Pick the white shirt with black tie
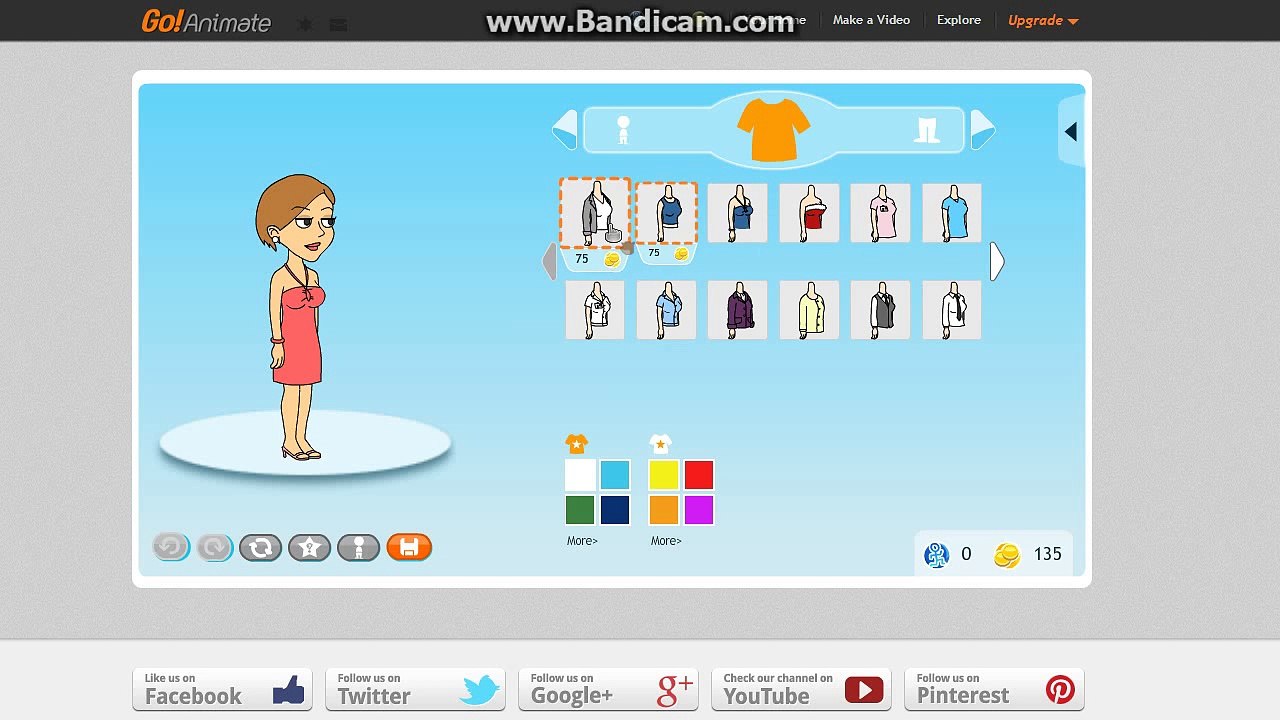 point(952,310)
